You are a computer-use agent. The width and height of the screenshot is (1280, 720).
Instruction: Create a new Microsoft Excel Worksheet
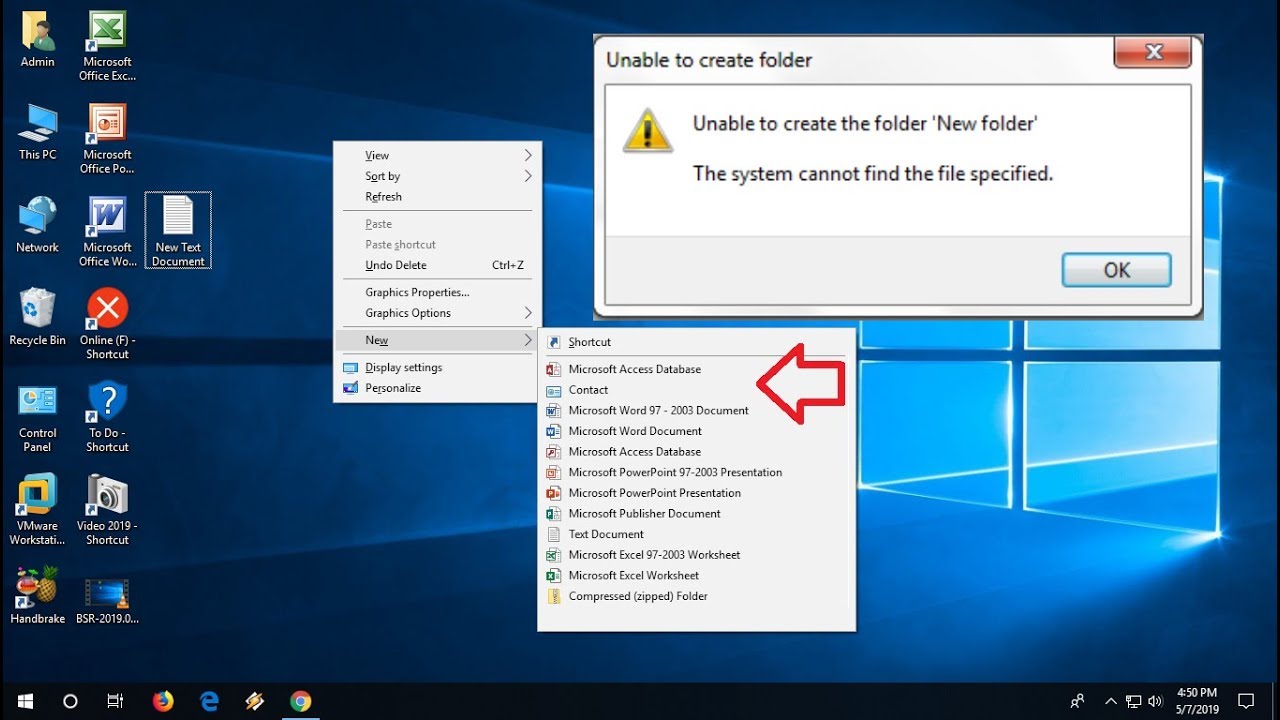tap(696, 576)
